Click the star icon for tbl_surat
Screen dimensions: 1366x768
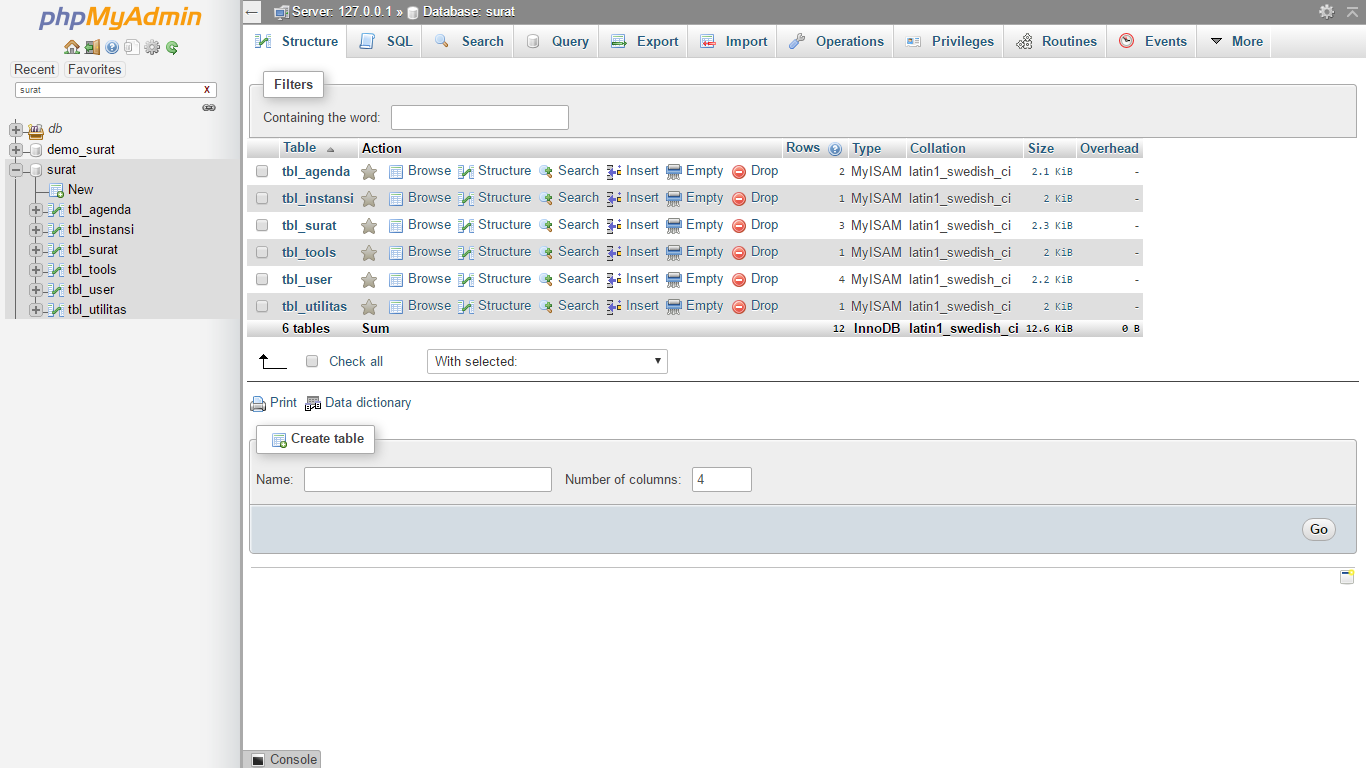(369, 226)
